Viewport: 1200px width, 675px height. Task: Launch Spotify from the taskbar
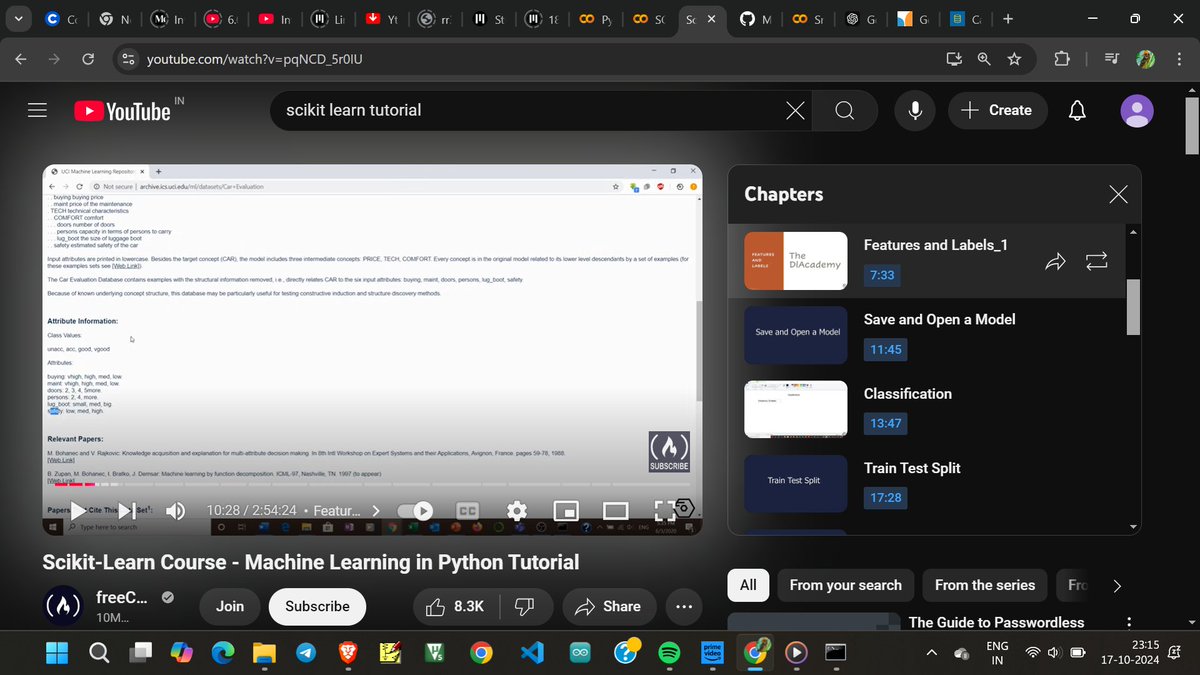coord(670,652)
